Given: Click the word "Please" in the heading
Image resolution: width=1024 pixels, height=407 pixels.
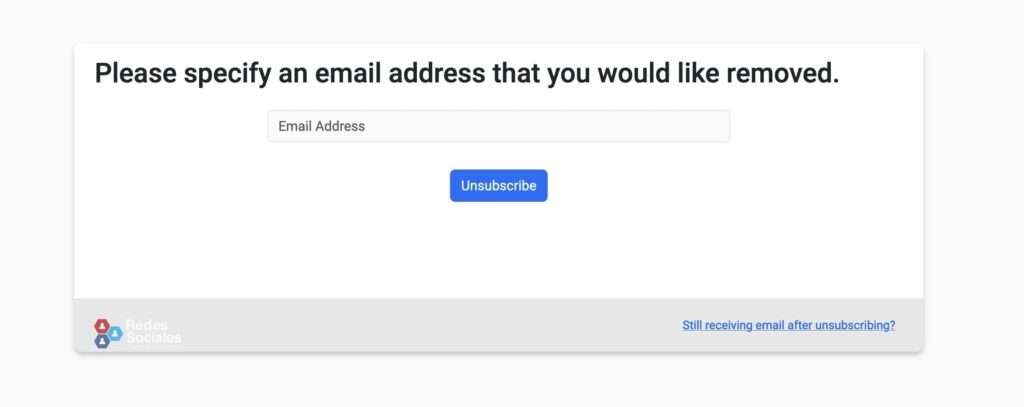Looking at the screenshot, I should pyautogui.click(x=136, y=73).
